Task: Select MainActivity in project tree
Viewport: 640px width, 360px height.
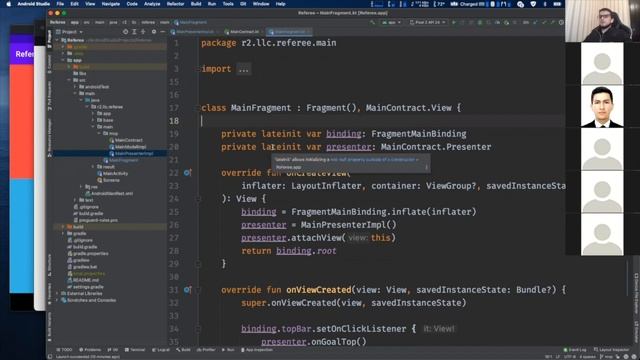Action: [113, 173]
